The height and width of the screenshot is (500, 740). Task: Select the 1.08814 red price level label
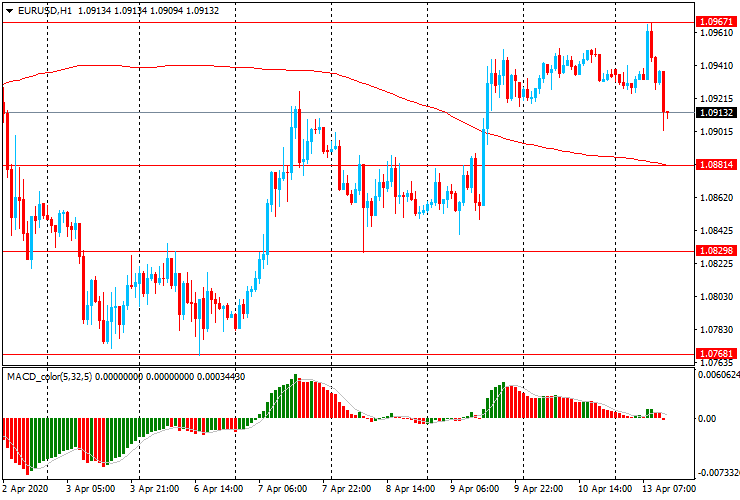coord(717,165)
